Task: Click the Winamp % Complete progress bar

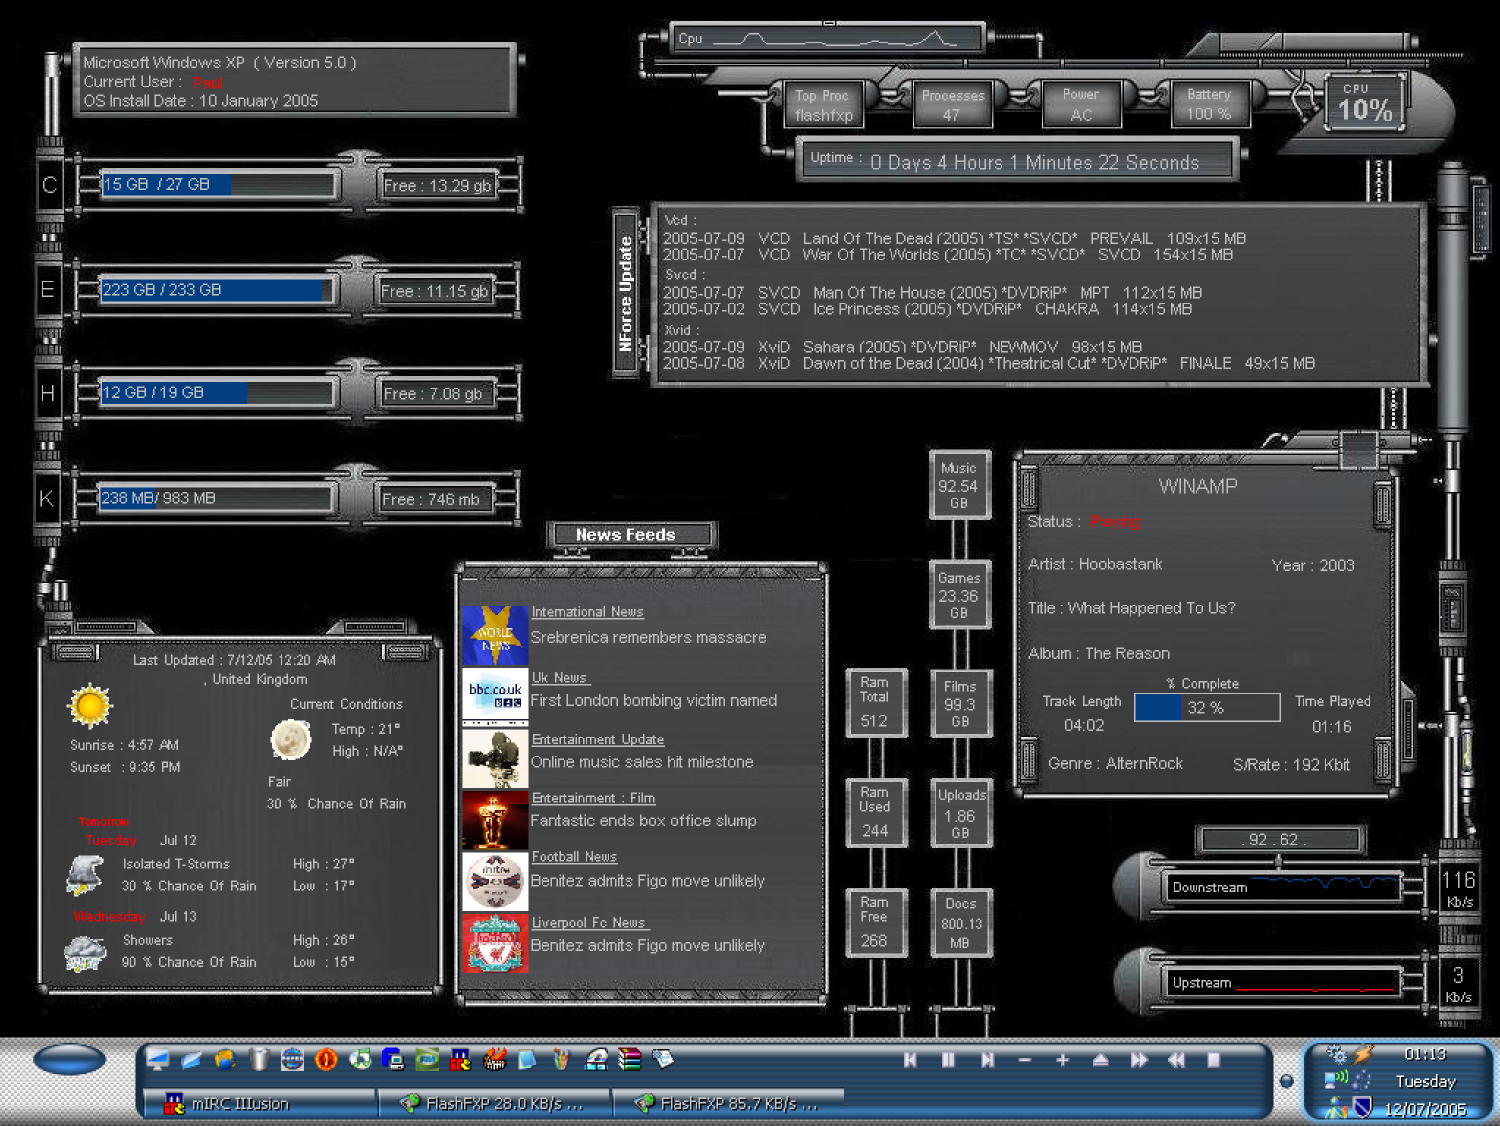Action: (1207, 707)
